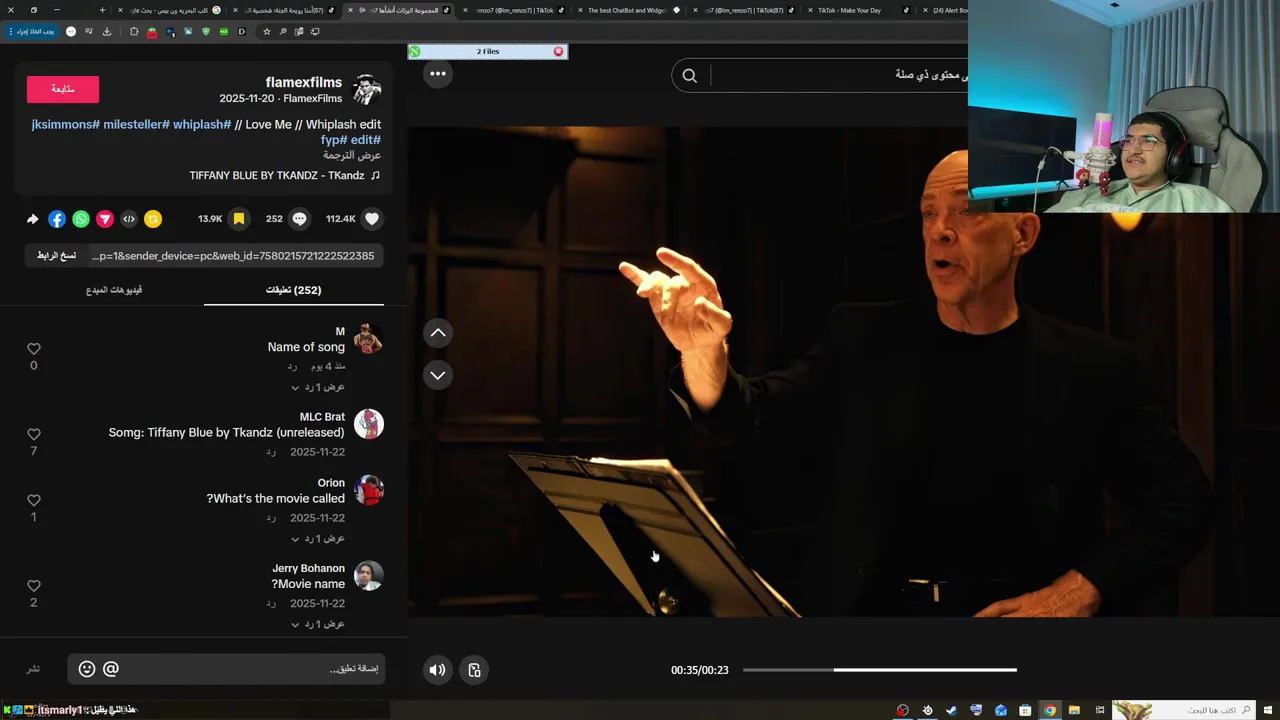
Task: Close the 2 Files popup bar
Action: coord(558,51)
